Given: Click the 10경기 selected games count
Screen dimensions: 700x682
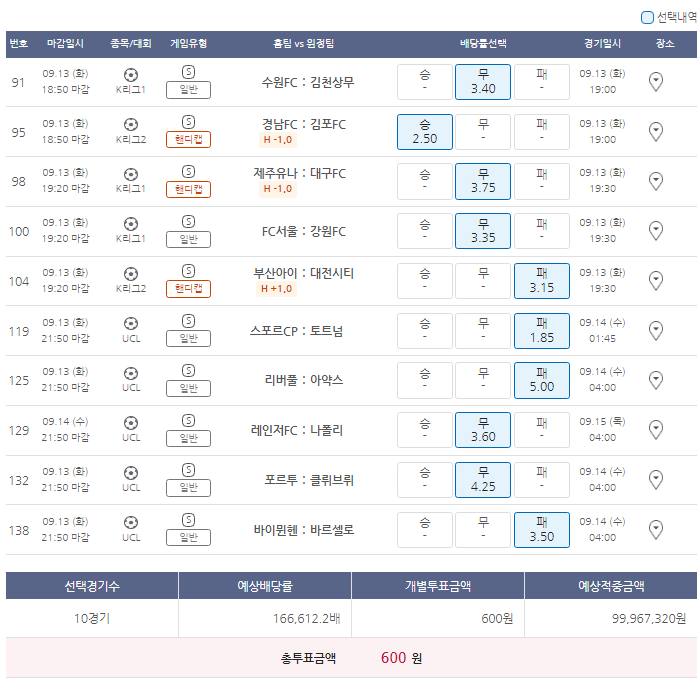Looking at the screenshot, I should tap(92, 619).
